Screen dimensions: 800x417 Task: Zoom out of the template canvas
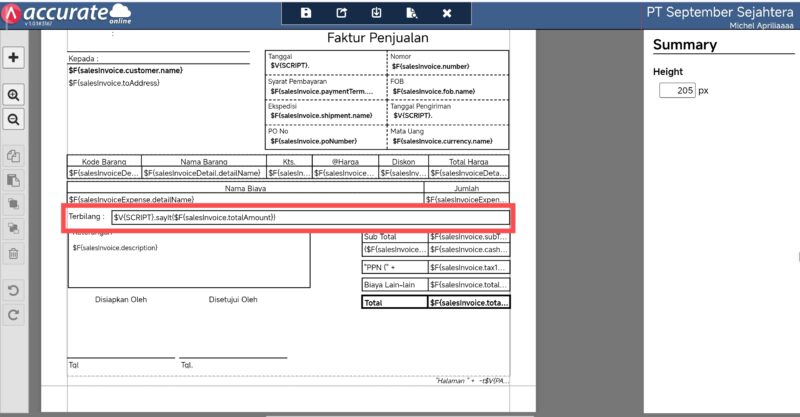[14, 119]
